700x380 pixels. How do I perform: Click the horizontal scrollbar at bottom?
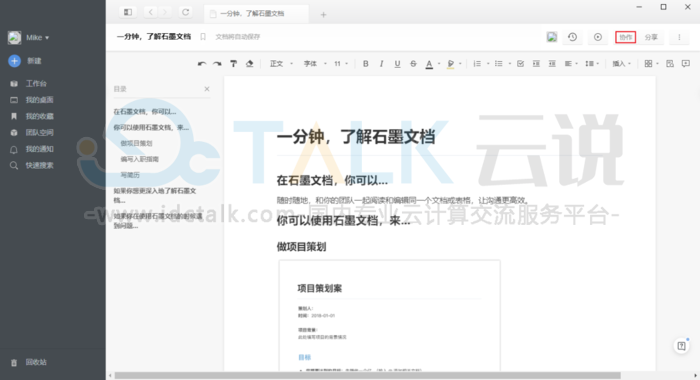[367, 376]
